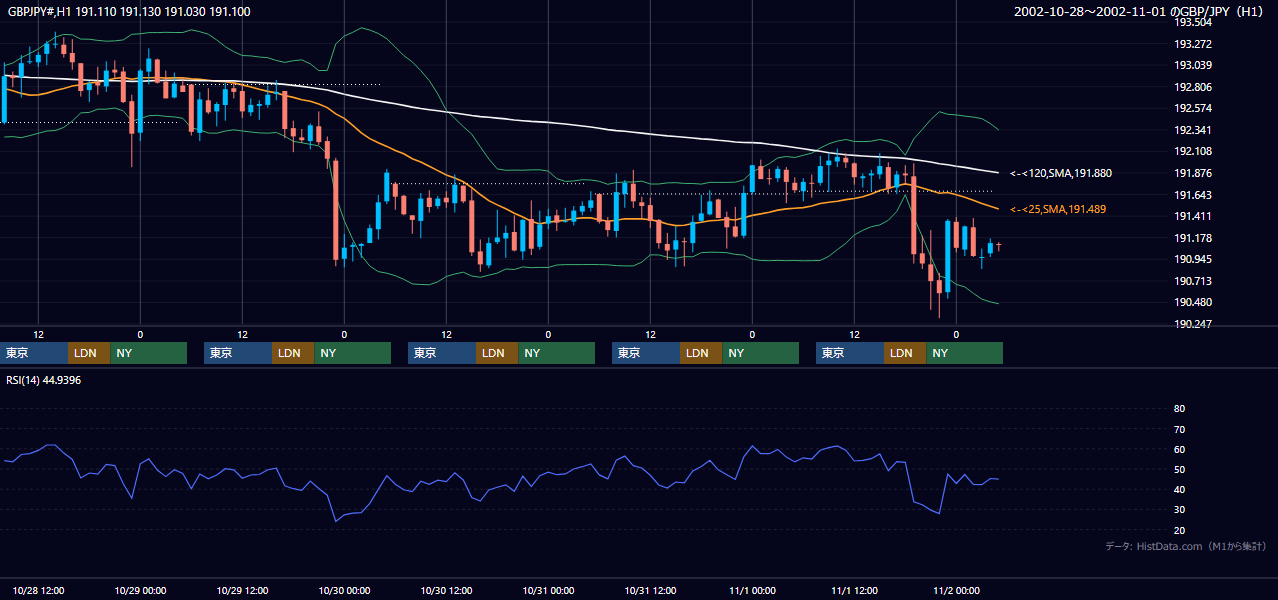This screenshot has height=600, width=1278.
Task: Click price axis label 192.108
Action: [x=1193, y=151]
